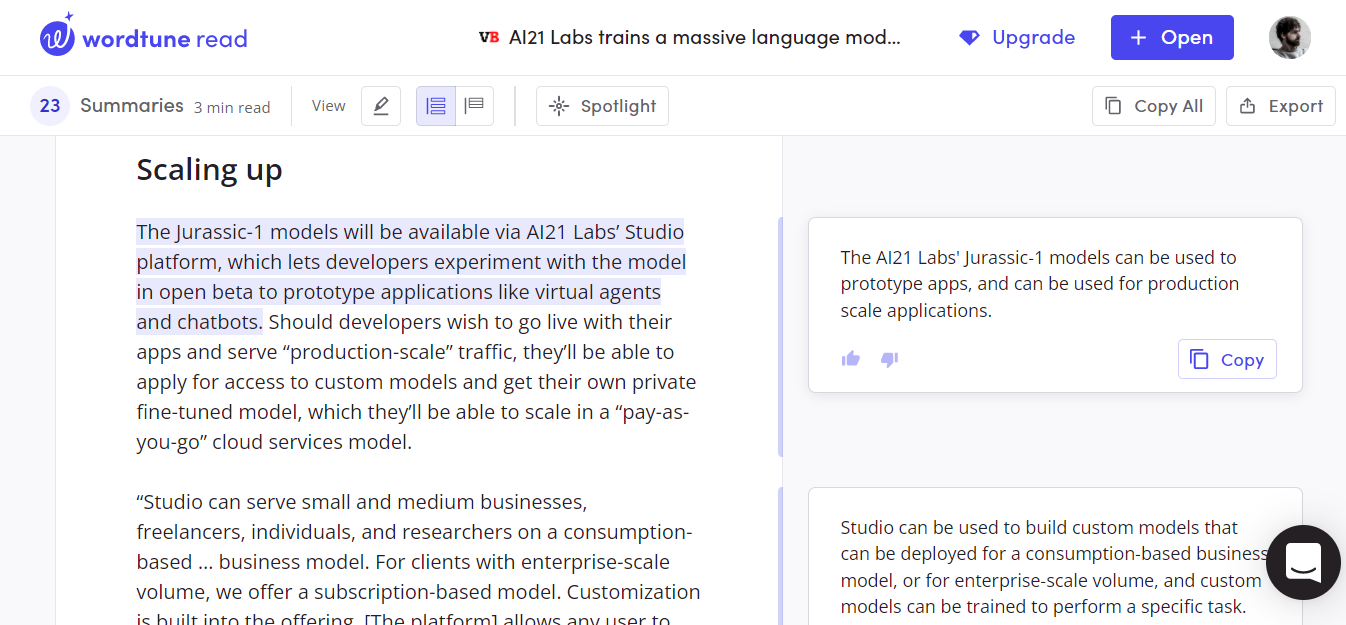Screen dimensions: 1346x625
Task: Click the Summaries label
Action: 132,106
